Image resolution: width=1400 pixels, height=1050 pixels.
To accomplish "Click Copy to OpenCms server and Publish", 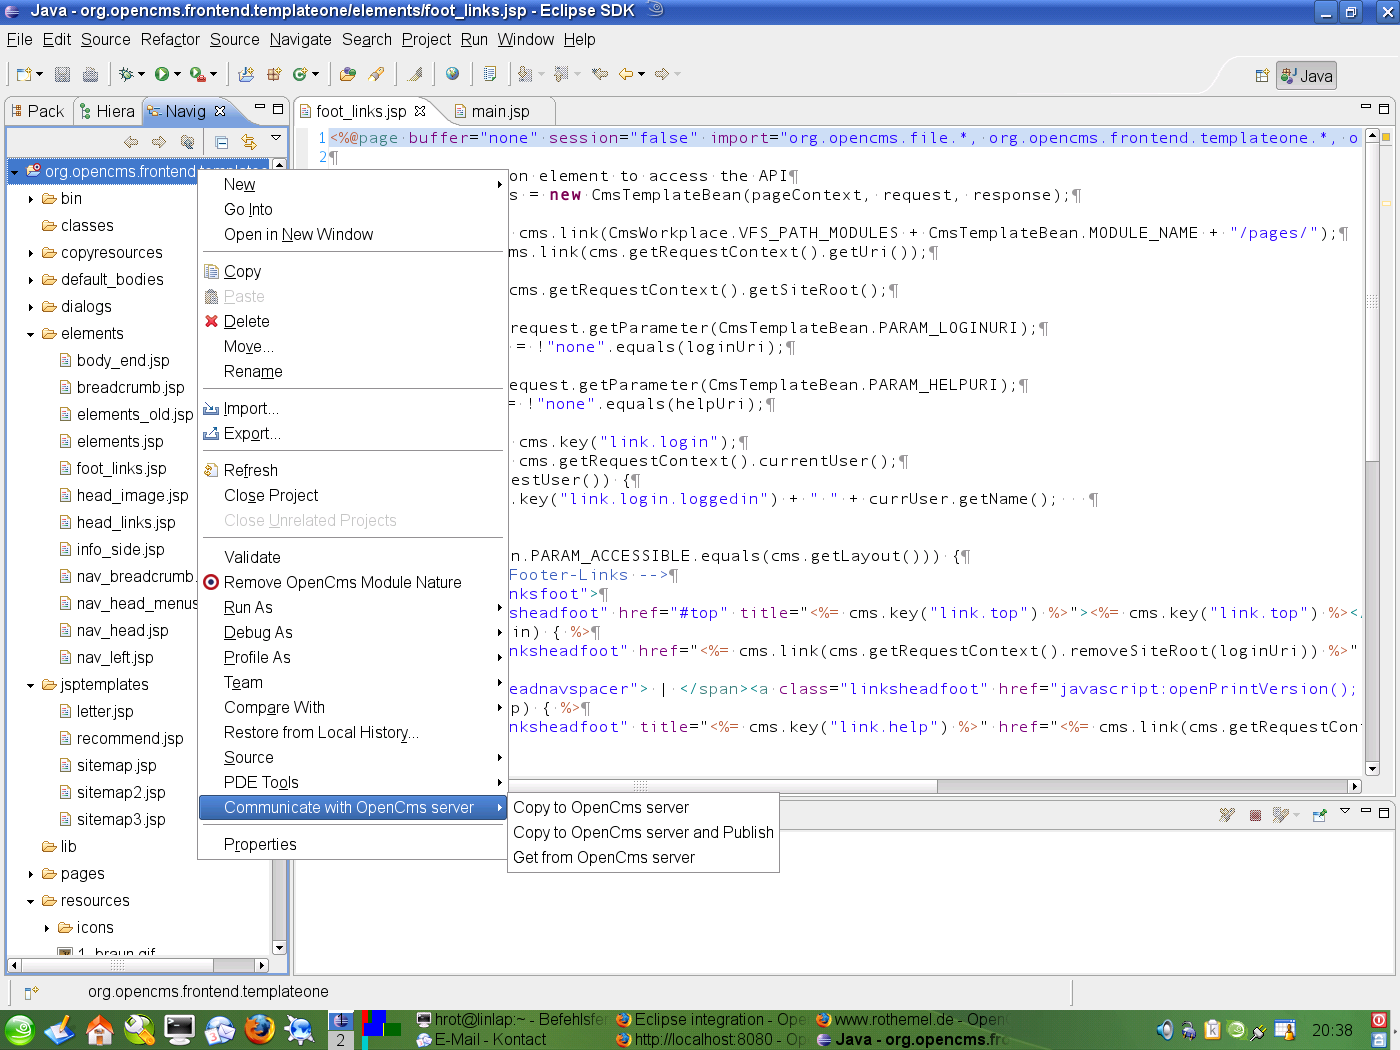I will 643,832.
